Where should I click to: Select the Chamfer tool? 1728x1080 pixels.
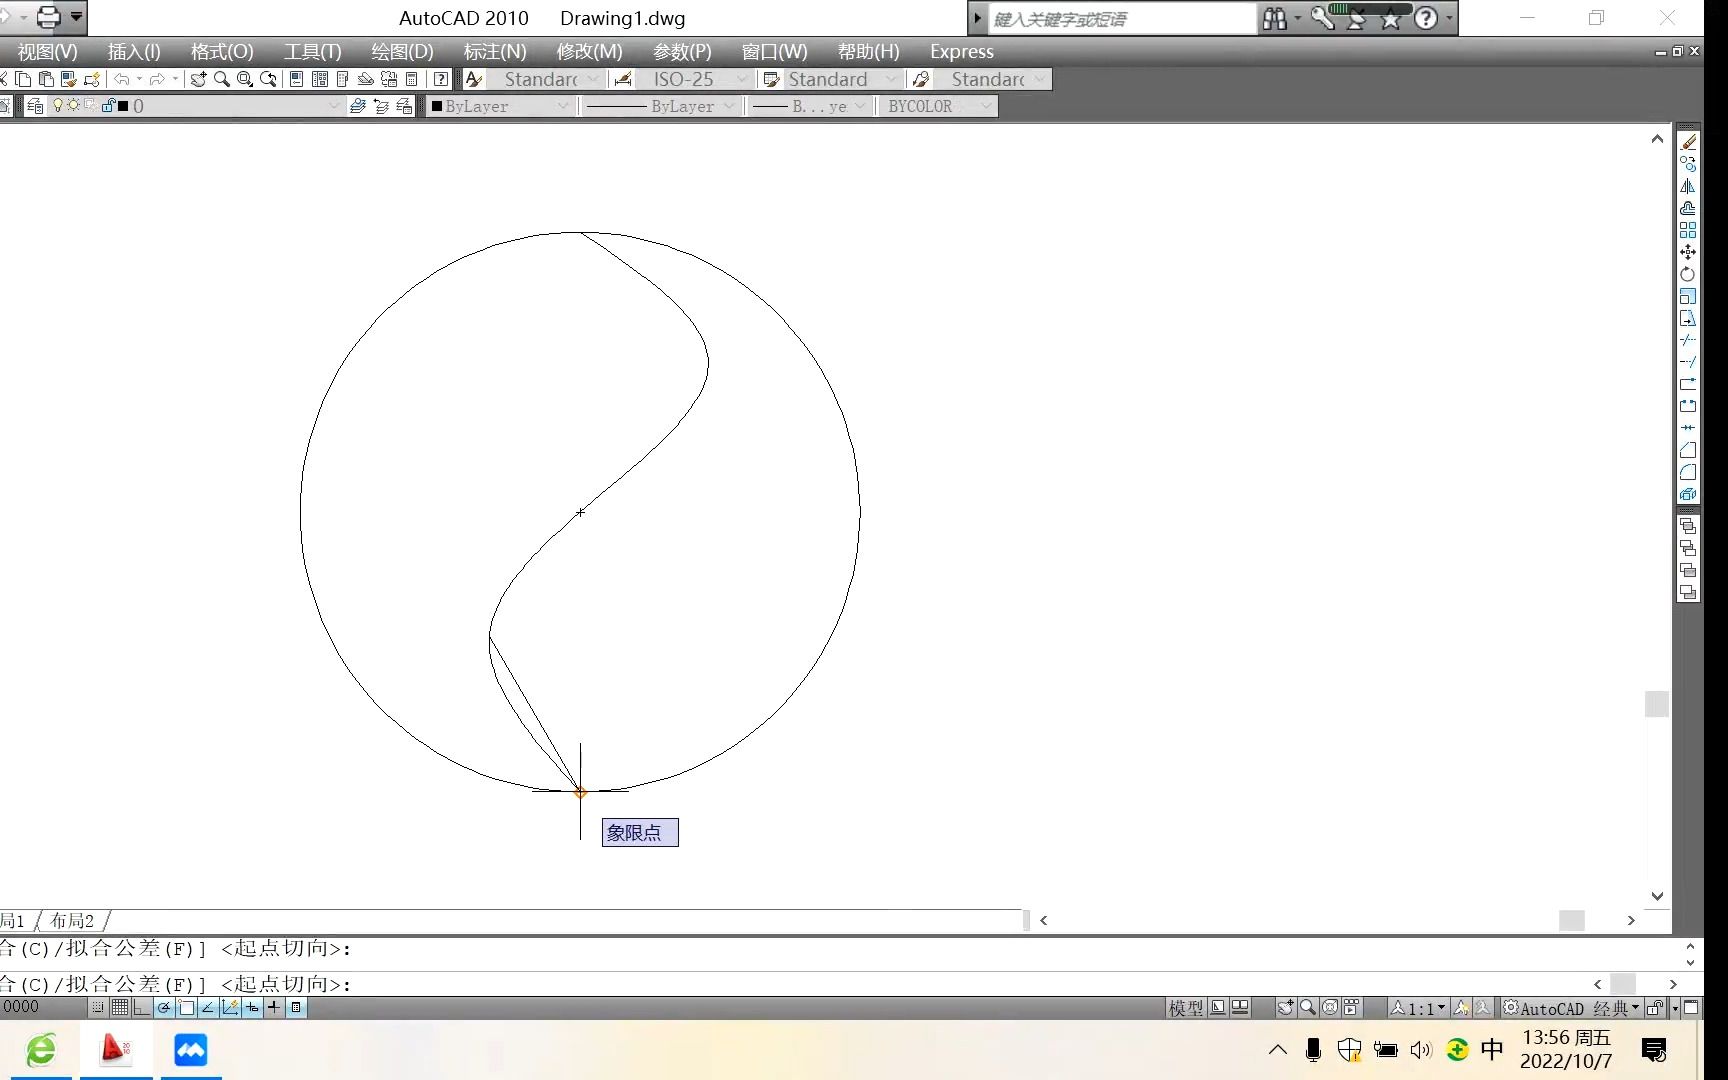click(1688, 450)
